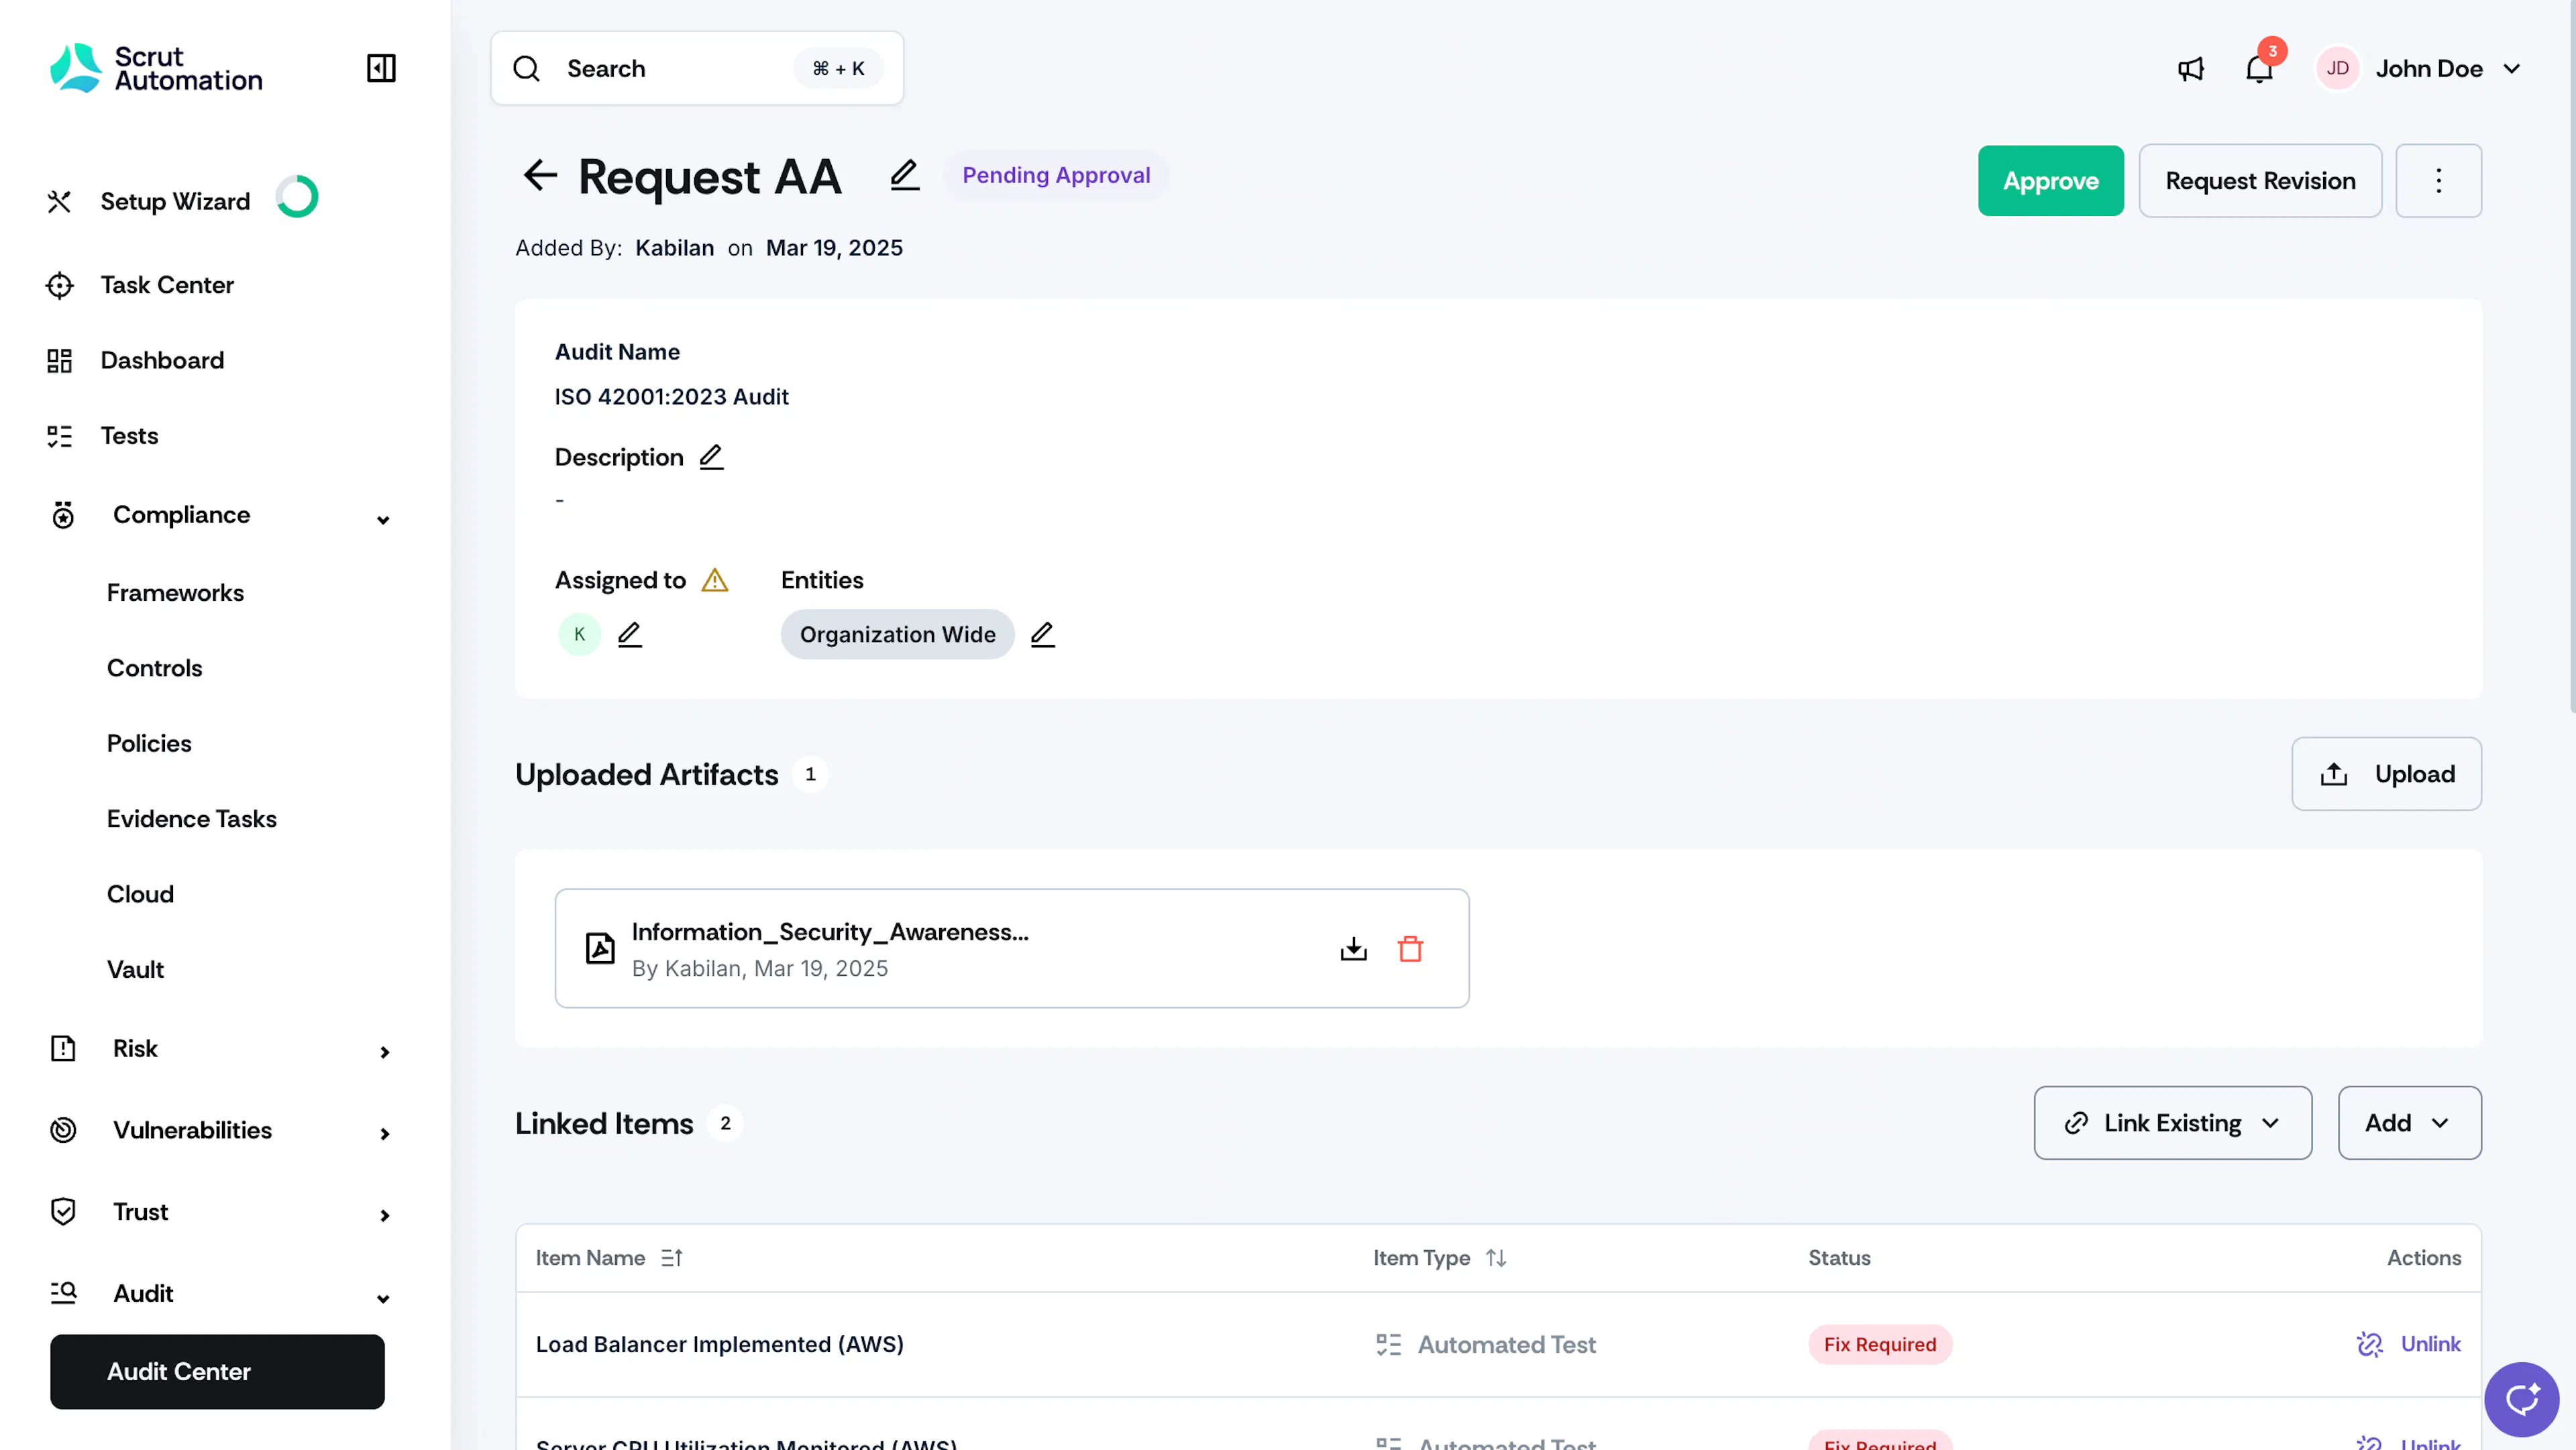Click the search magnifier icon
Screen dimensions: 2576x1450
click(526, 68)
